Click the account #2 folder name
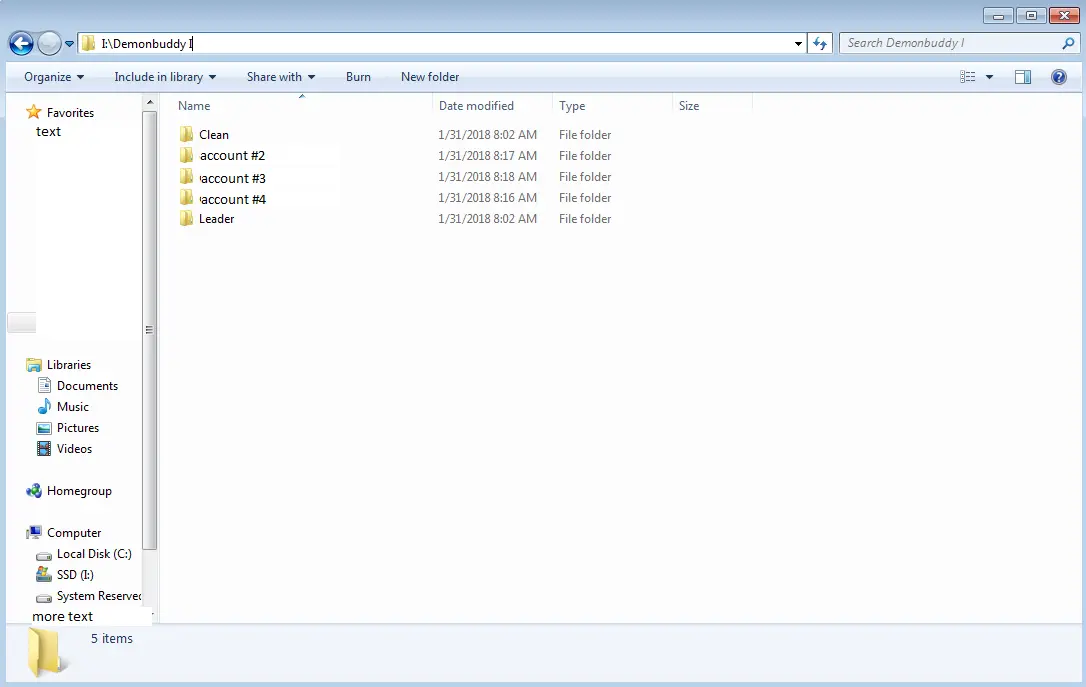The width and height of the screenshot is (1086, 687). click(232, 156)
